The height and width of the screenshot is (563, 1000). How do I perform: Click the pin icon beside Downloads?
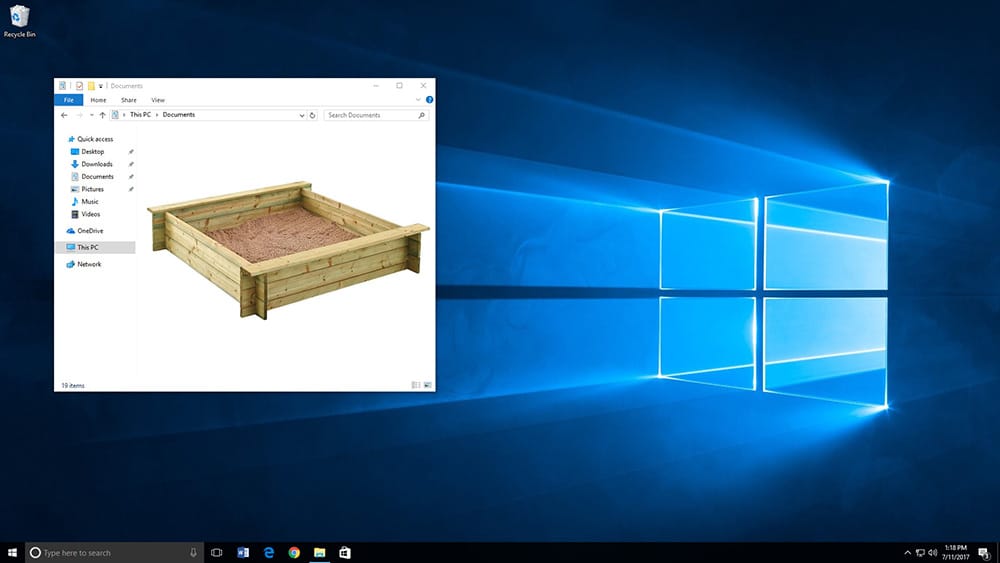(x=131, y=165)
